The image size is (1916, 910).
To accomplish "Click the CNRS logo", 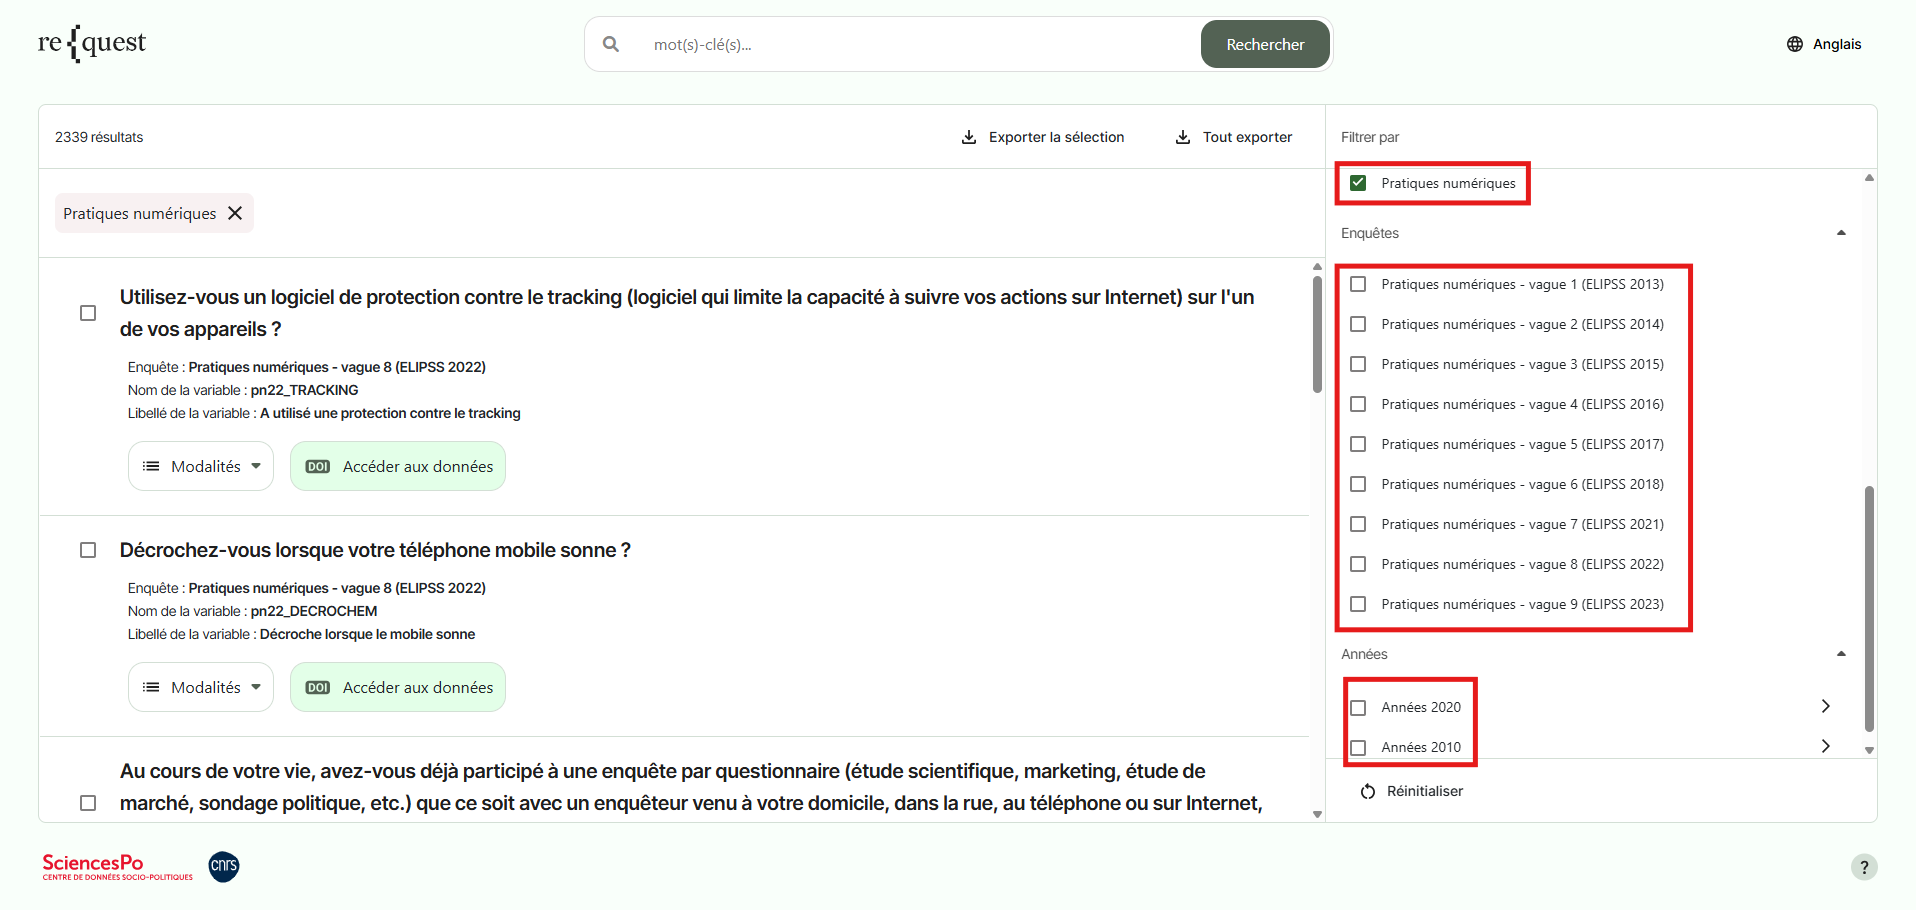I will click(224, 866).
